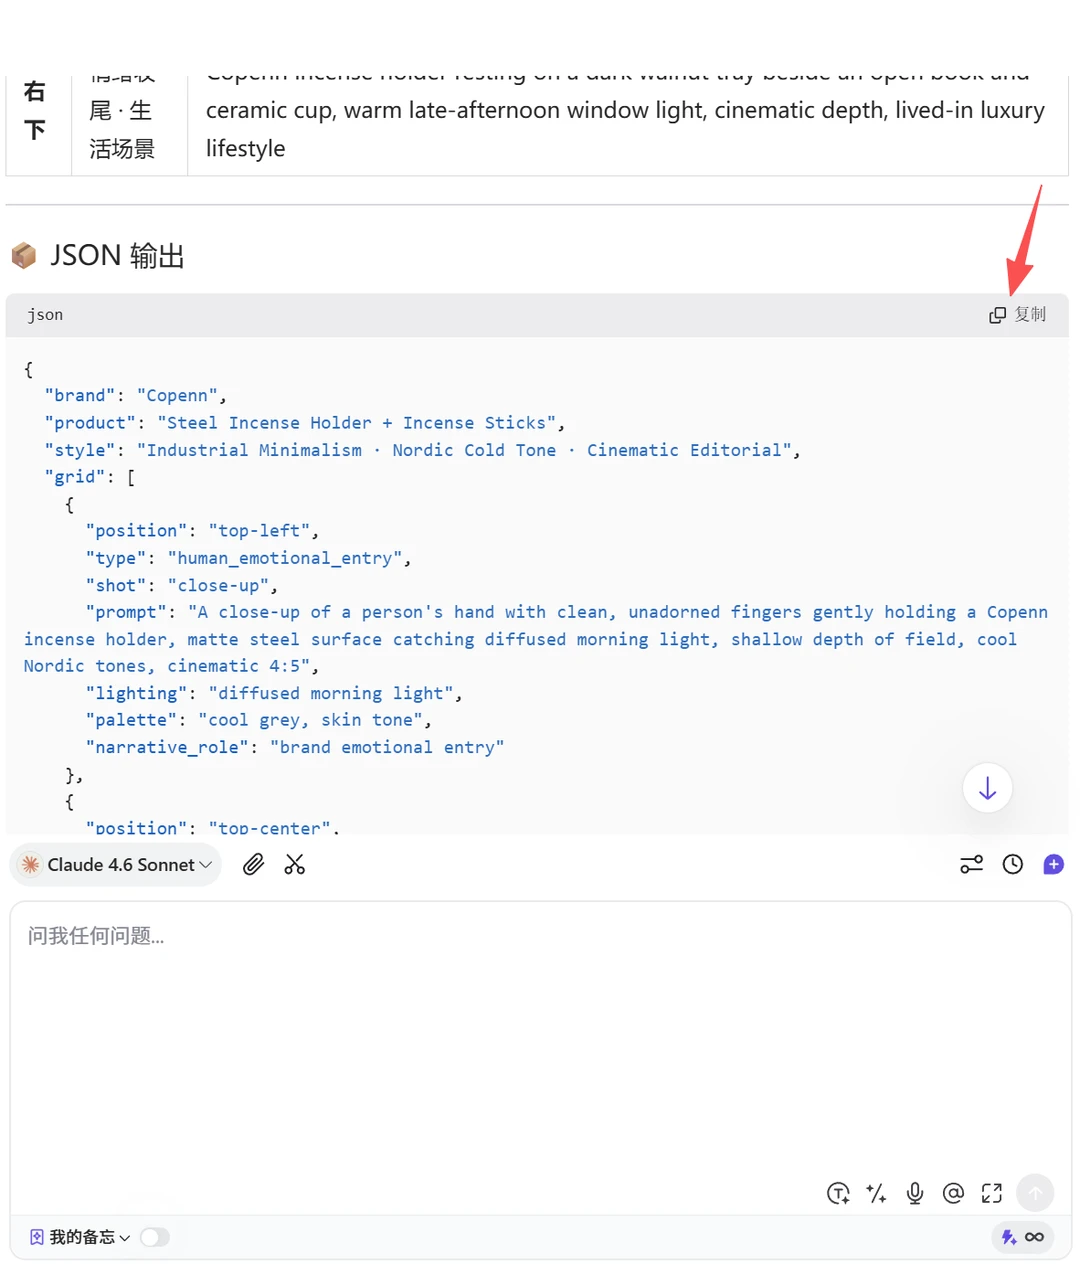The height and width of the screenshot is (1264, 1080).
Task: Click the "narrative_role" brand emotional entry line
Action: tap(294, 747)
